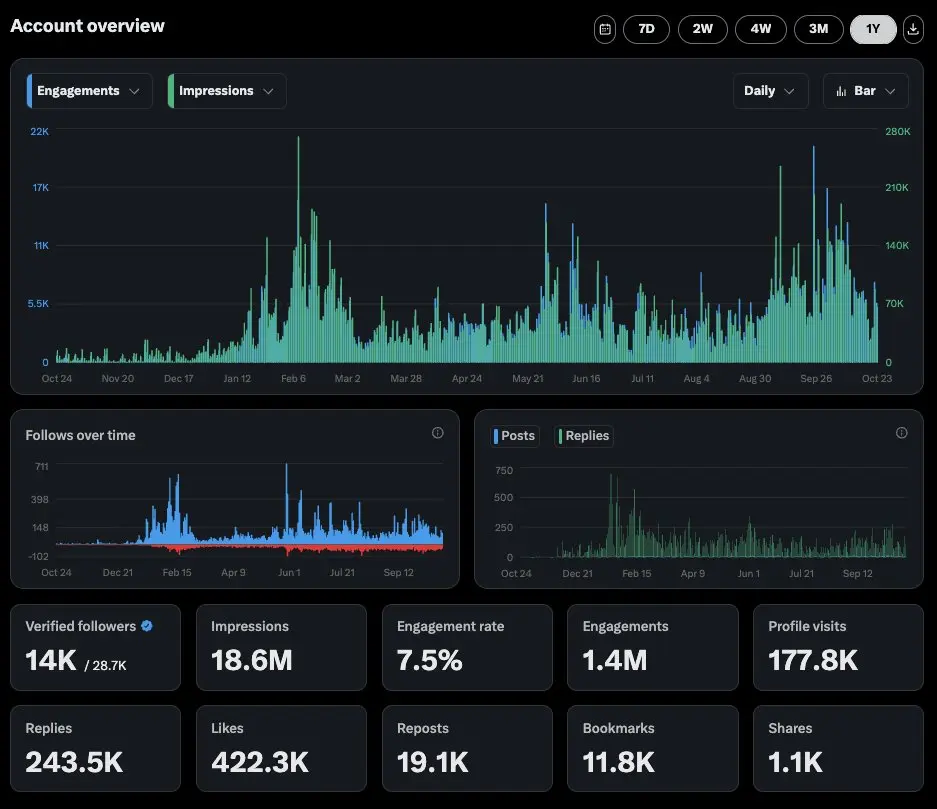Open the Bar chart type dropdown
Image resolution: width=937 pixels, height=809 pixels.
point(866,91)
